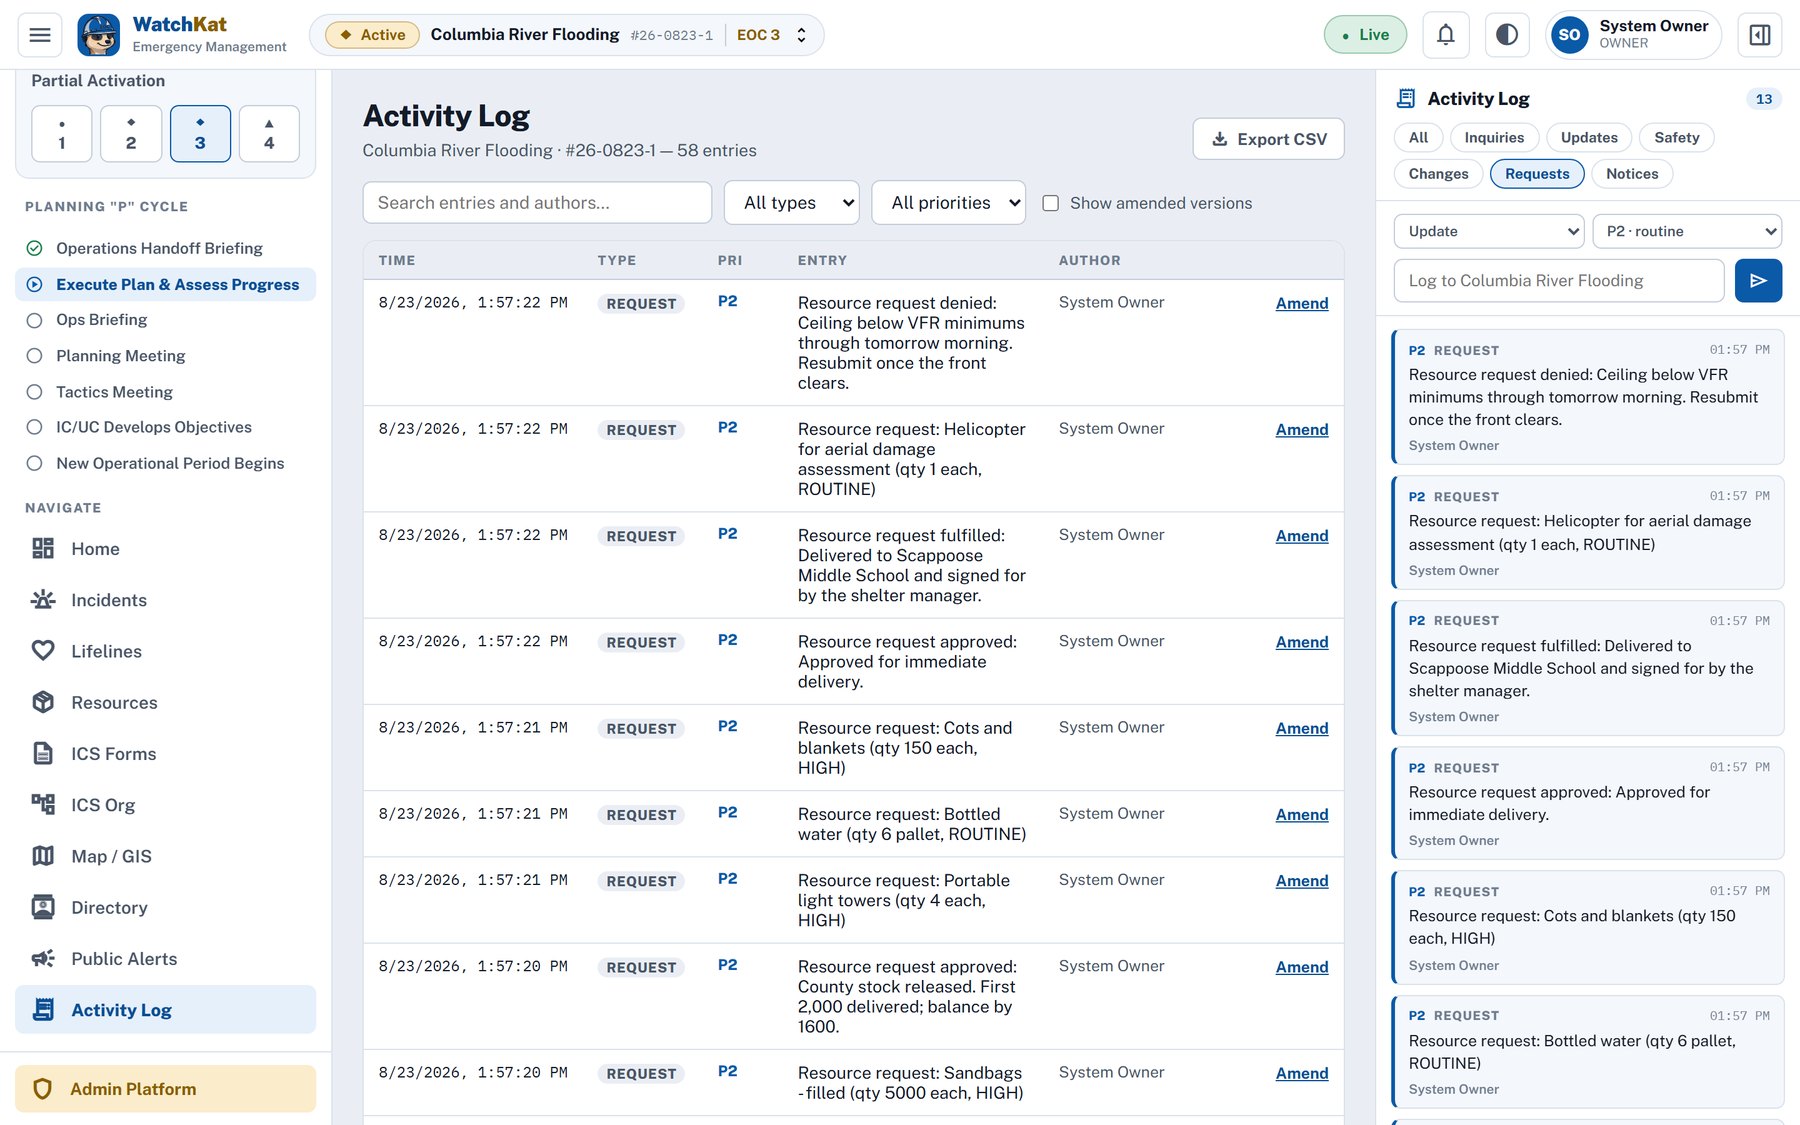Open Lifelines heart icon in navigation

[43, 651]
